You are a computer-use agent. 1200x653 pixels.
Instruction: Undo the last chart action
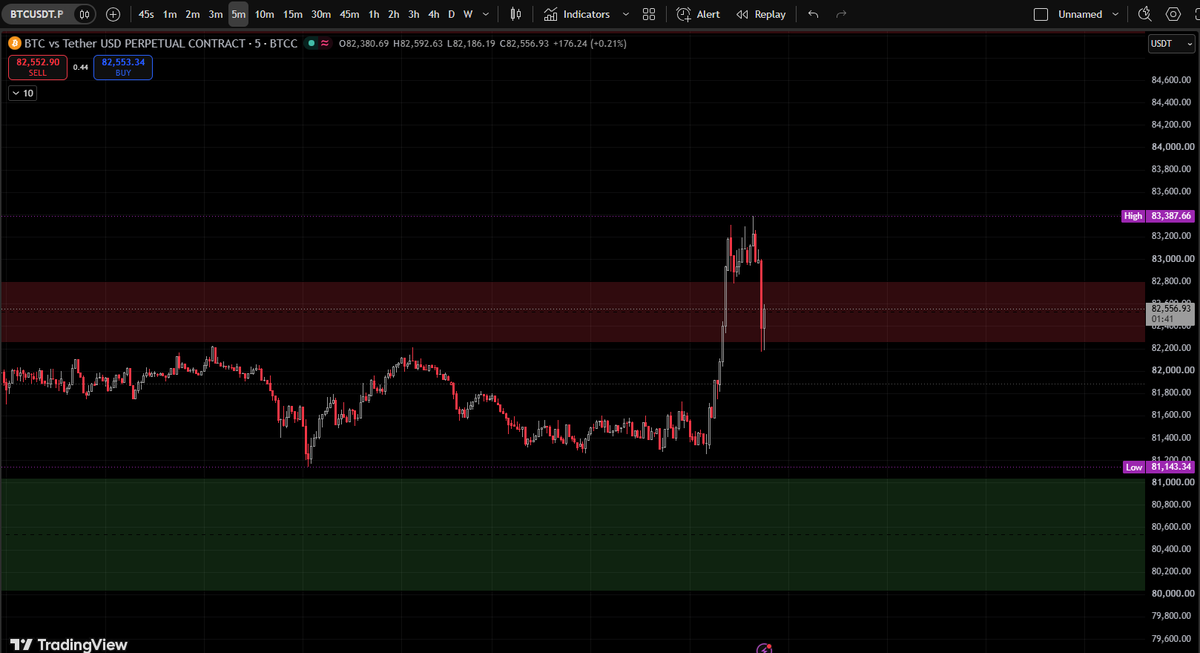pos(813,14)
